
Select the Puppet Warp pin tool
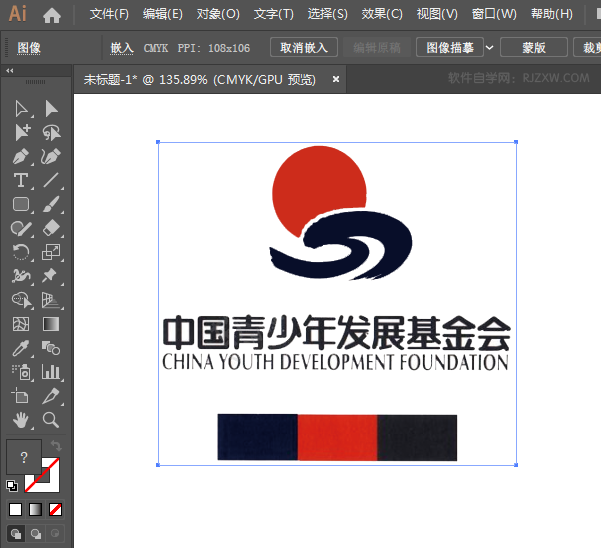pyautogui.click(x=50, y=276)
